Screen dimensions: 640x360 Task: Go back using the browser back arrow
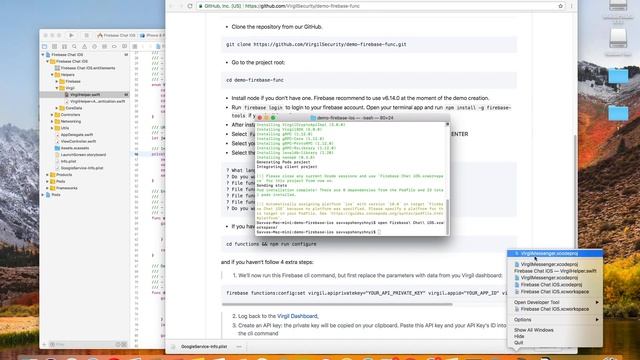pos(171,6)
